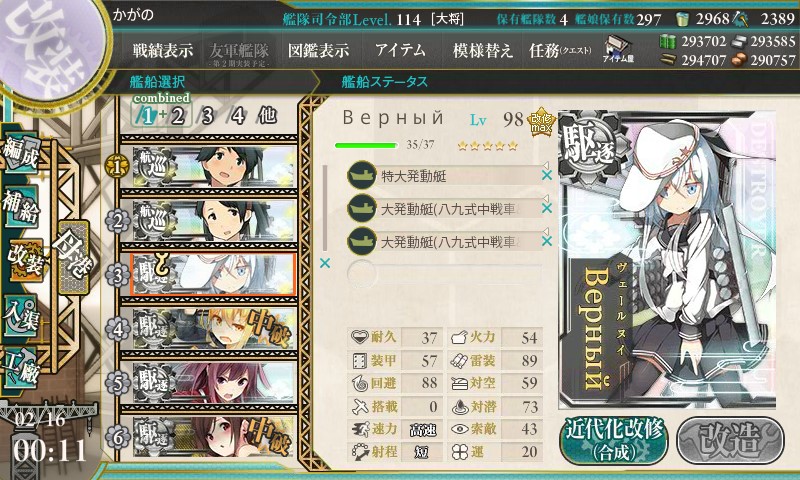The height and width of the screenshot is (480, 800).
Task: Open the 工廠 (factory) side icon
Action: click(21, 367)
